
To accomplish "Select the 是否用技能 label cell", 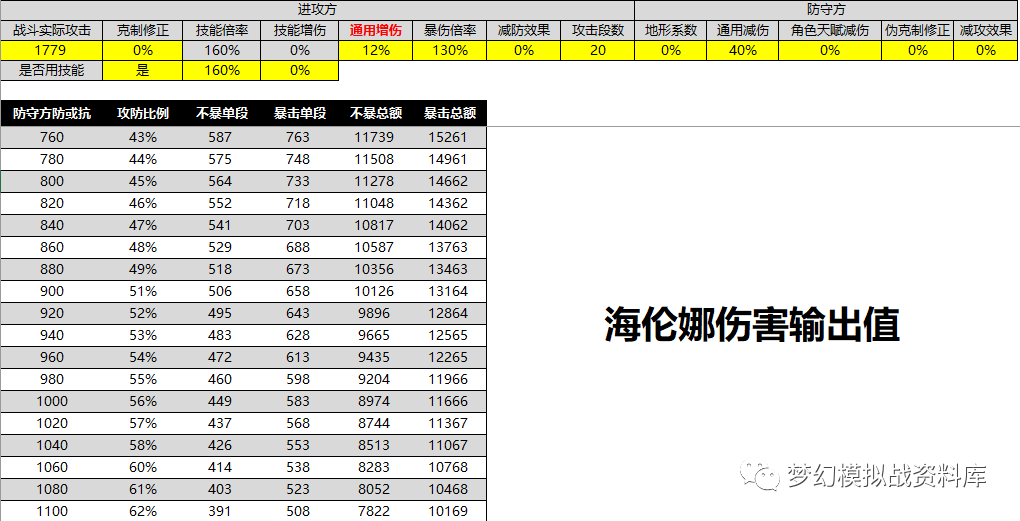I will [x=52, y=71].
